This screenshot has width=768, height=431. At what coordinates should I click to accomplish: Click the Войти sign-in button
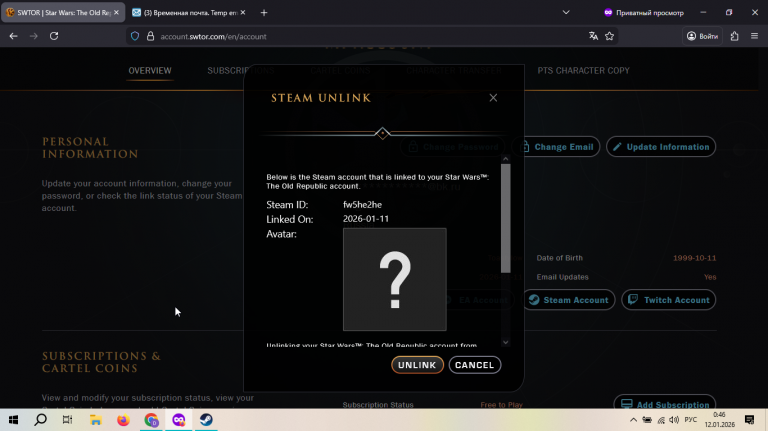702,36
